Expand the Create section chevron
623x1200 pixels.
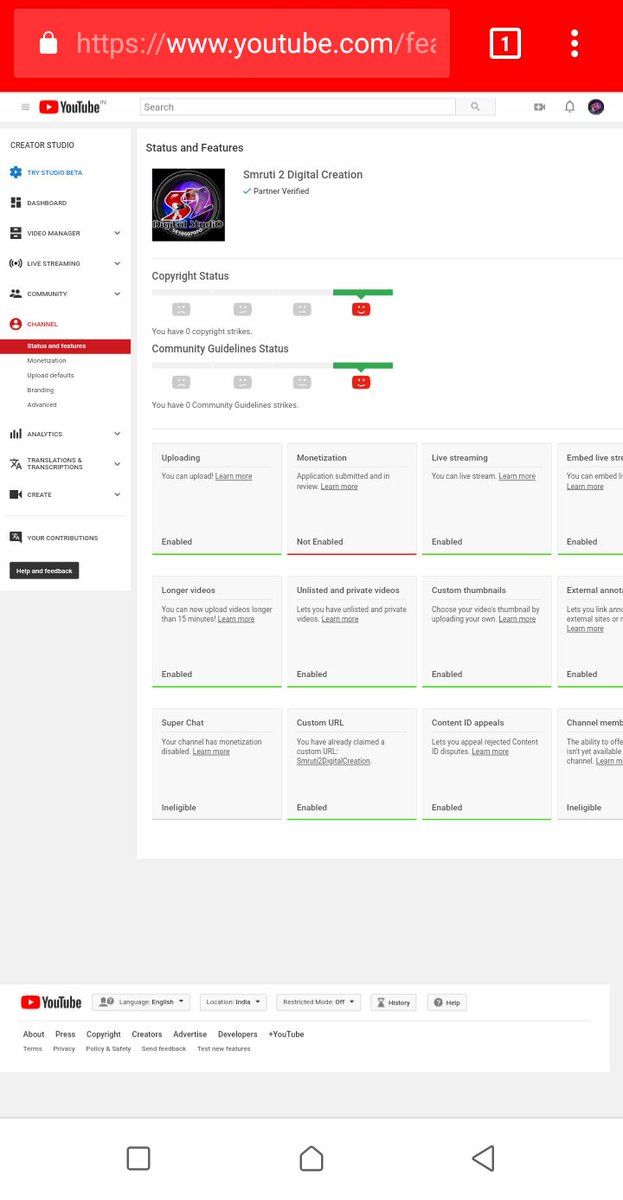pos(117,495)
